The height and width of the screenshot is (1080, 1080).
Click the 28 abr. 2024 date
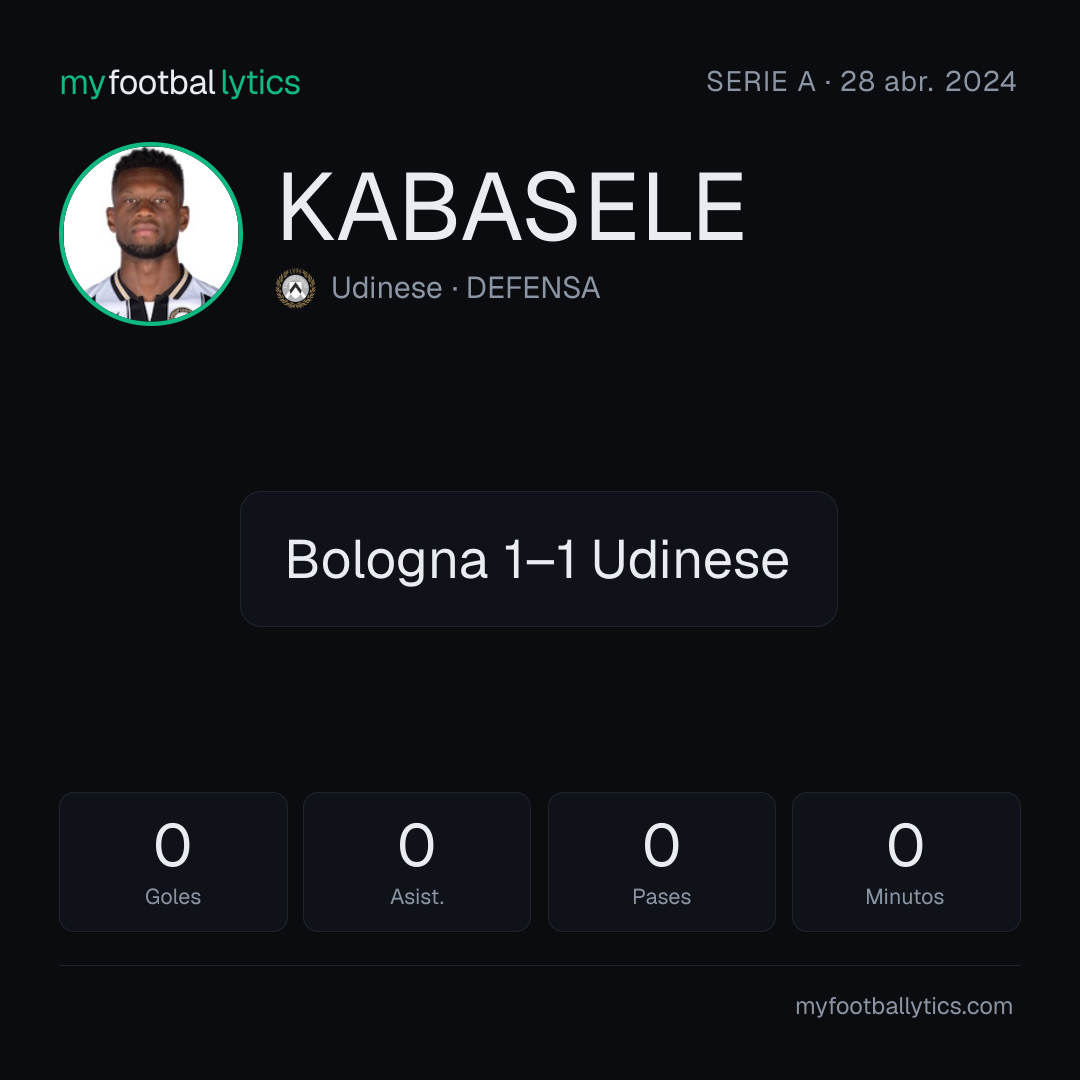(928, 81)
